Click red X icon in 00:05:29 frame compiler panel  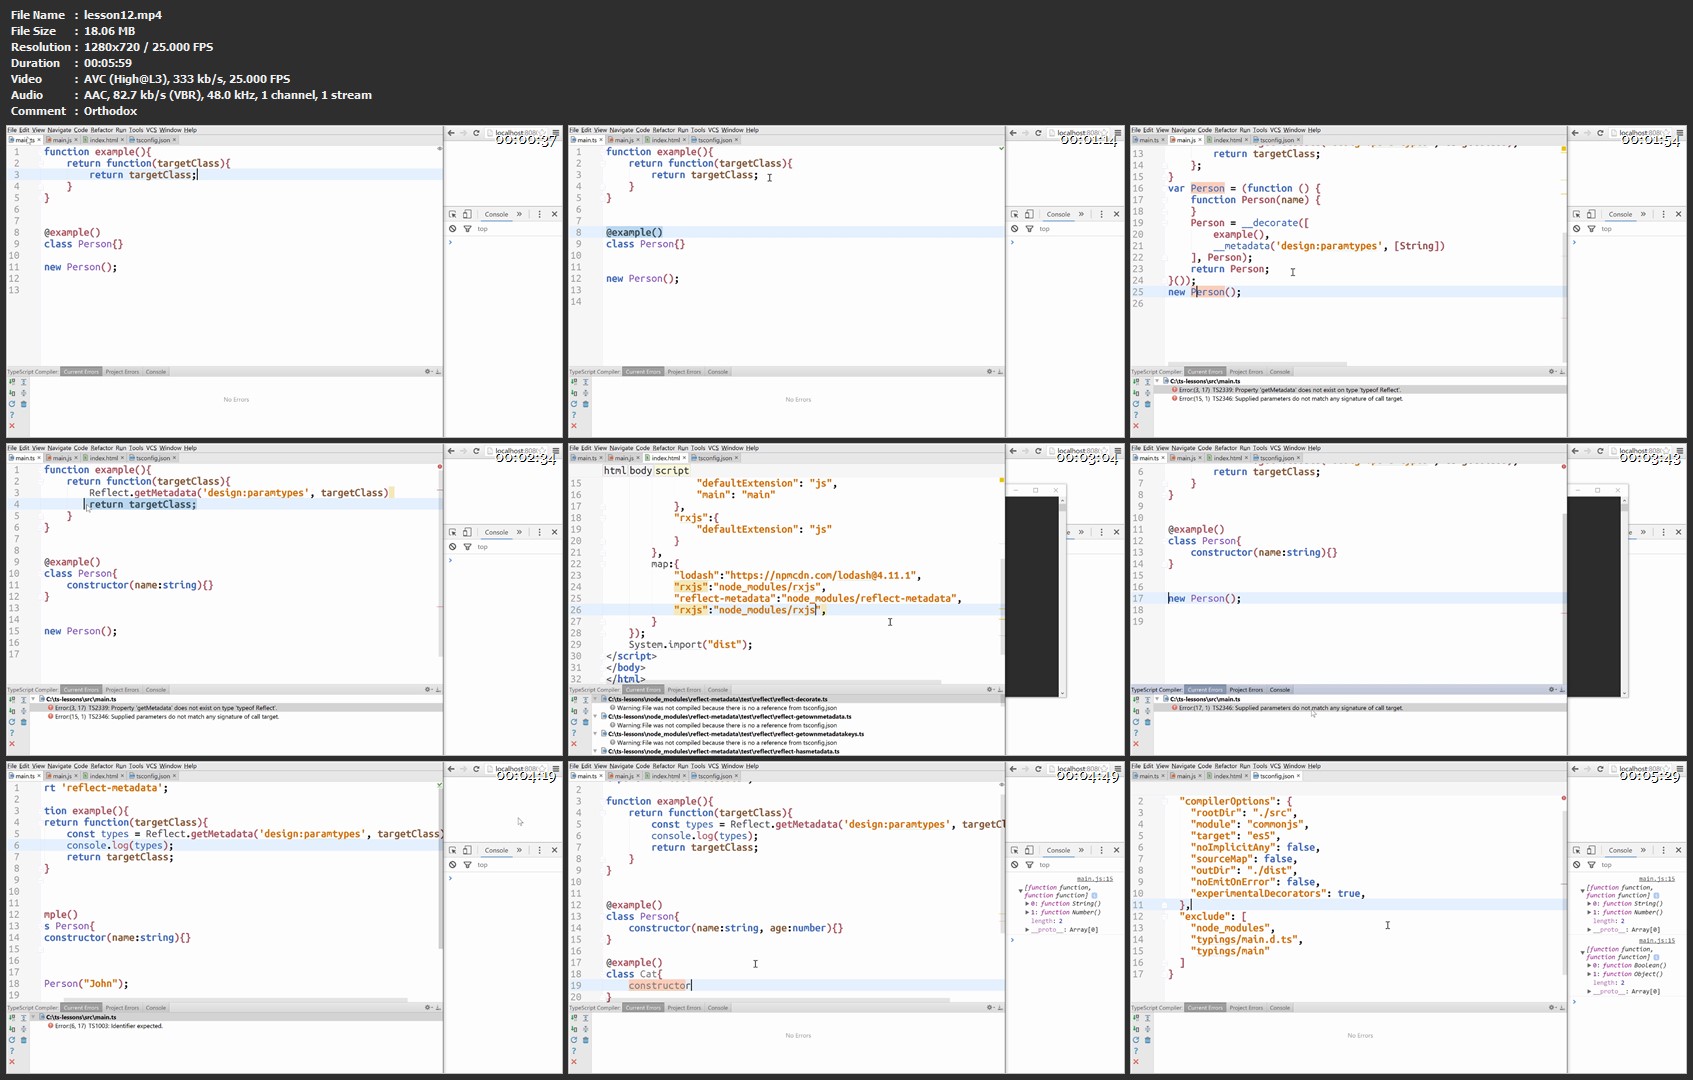1136,1062
